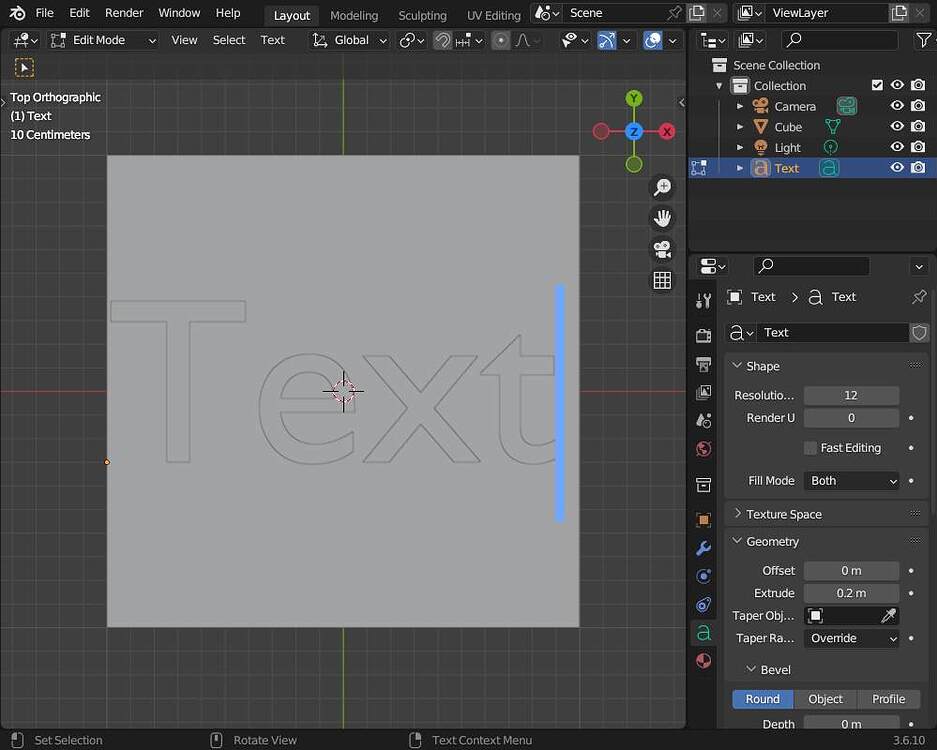
Task: Toggle pin icon in properties header
Action: 919,296
